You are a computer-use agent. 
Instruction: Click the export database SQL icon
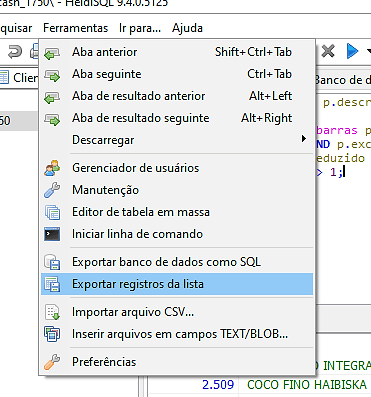pos(52,262)
